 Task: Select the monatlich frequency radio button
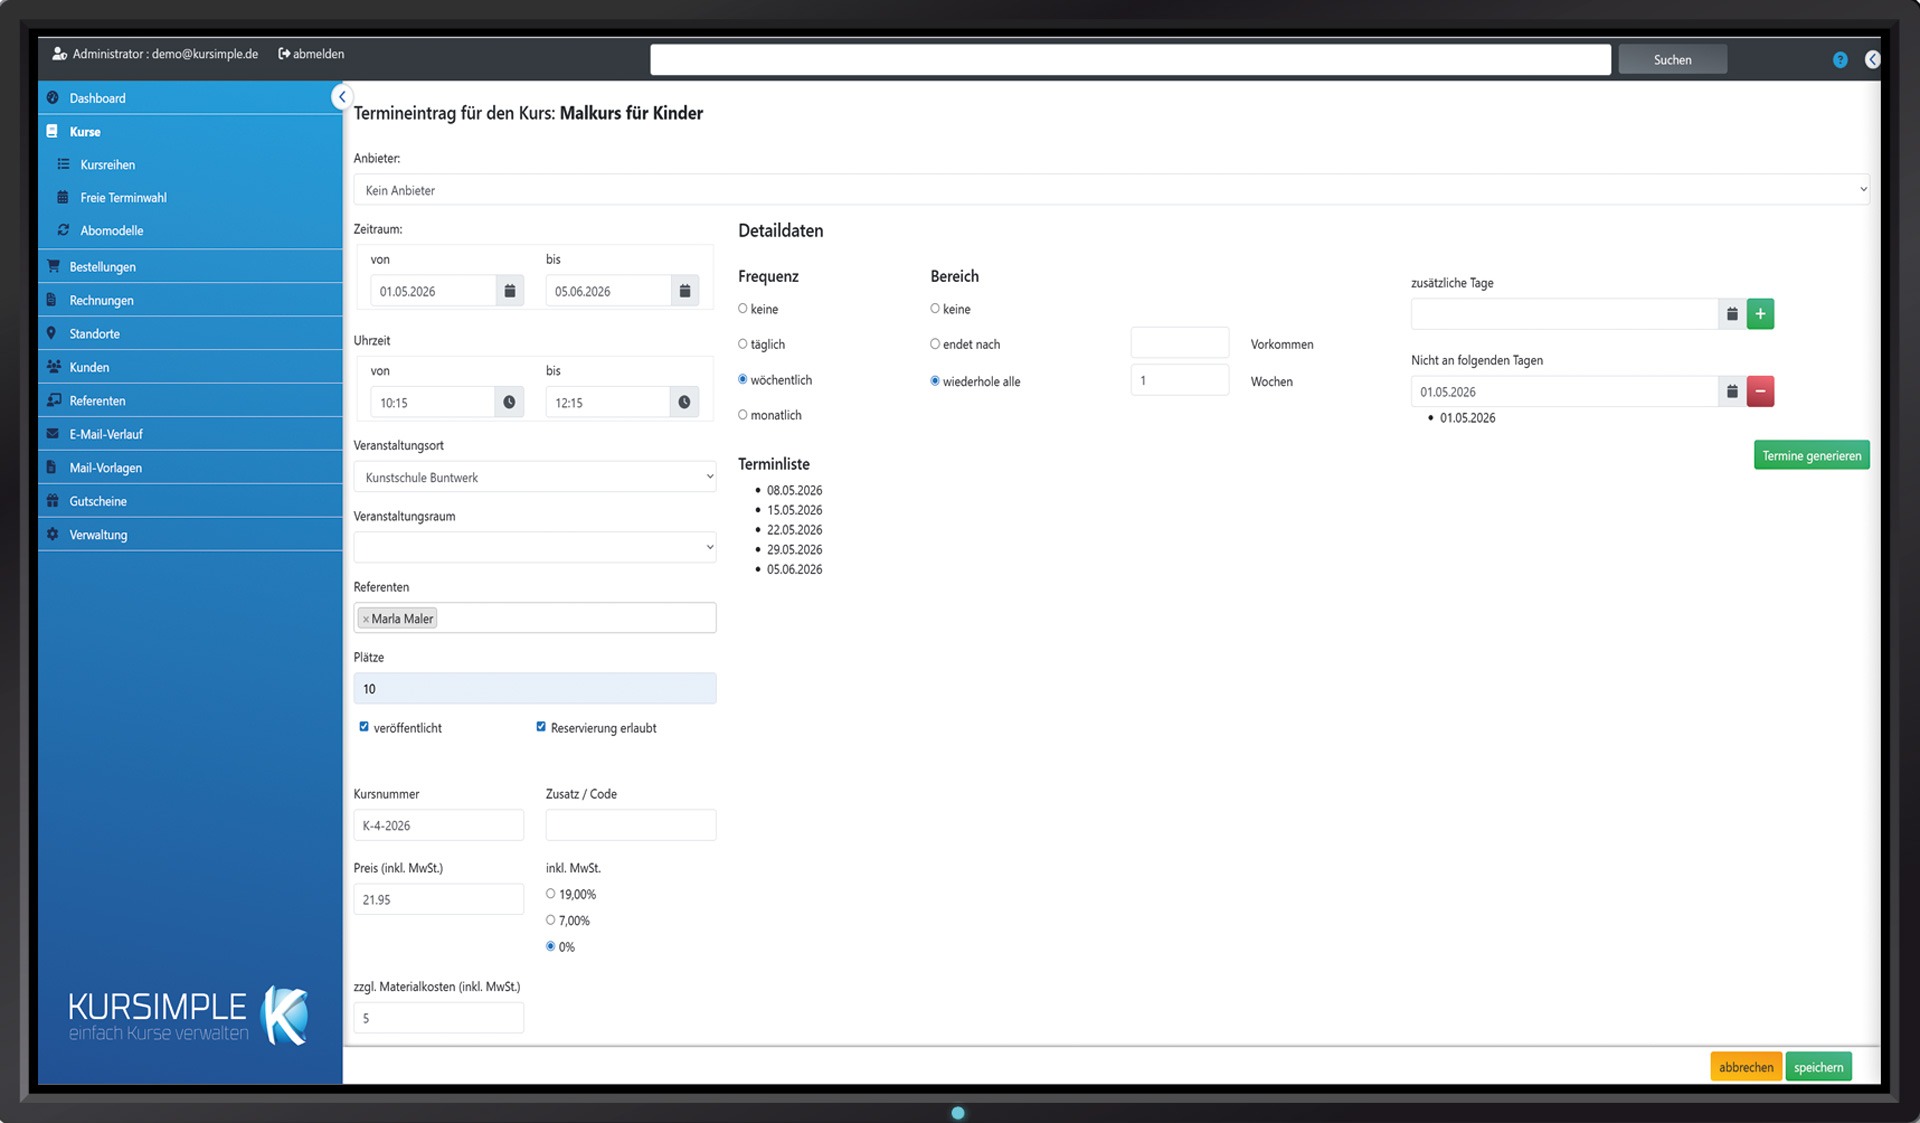coord(743,415)
